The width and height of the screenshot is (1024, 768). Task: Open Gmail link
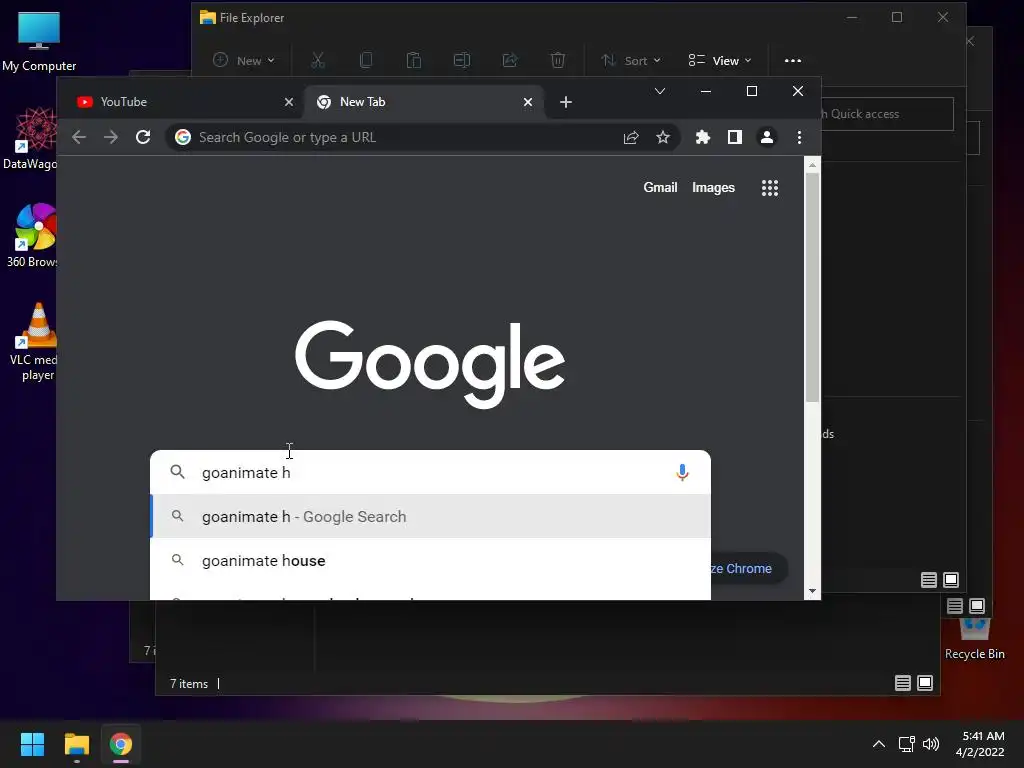[x=660, y=187]
